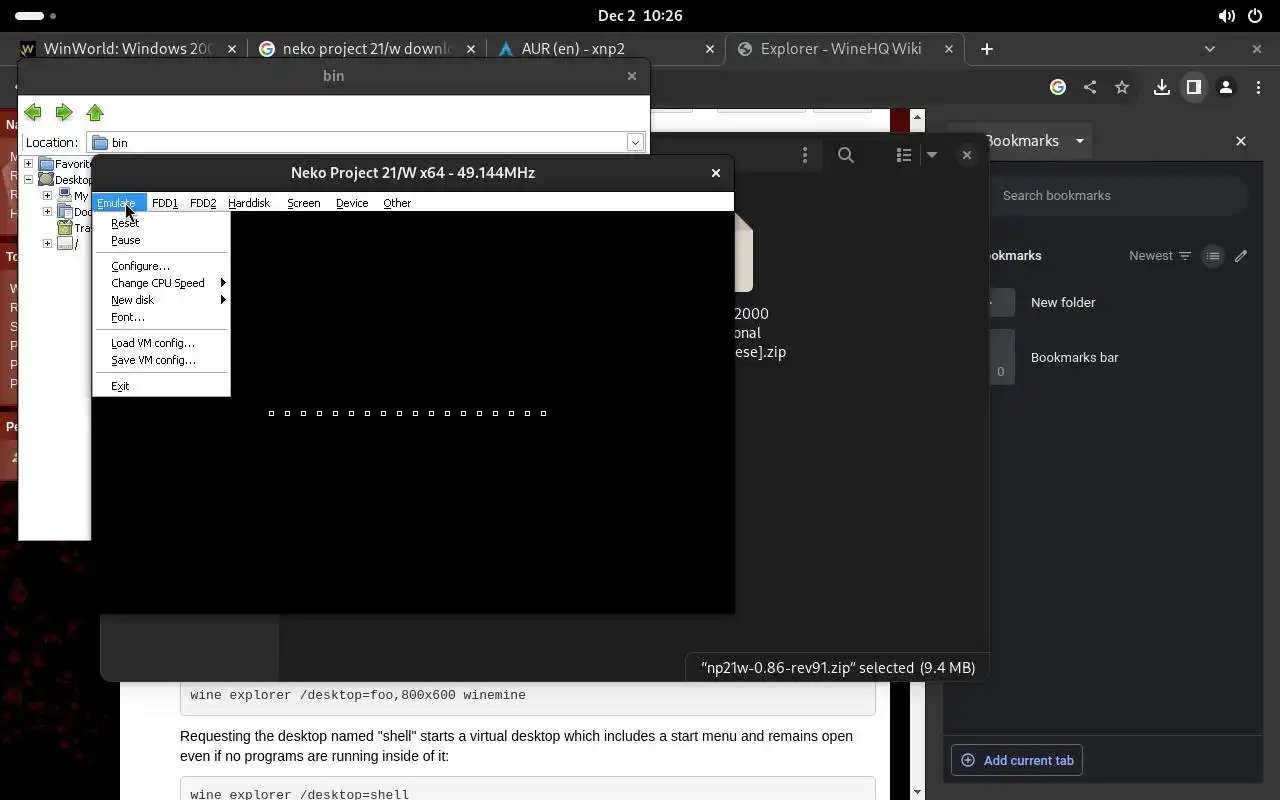
Task: Select the Trash item in tree
Action: (x=74, y=228)
